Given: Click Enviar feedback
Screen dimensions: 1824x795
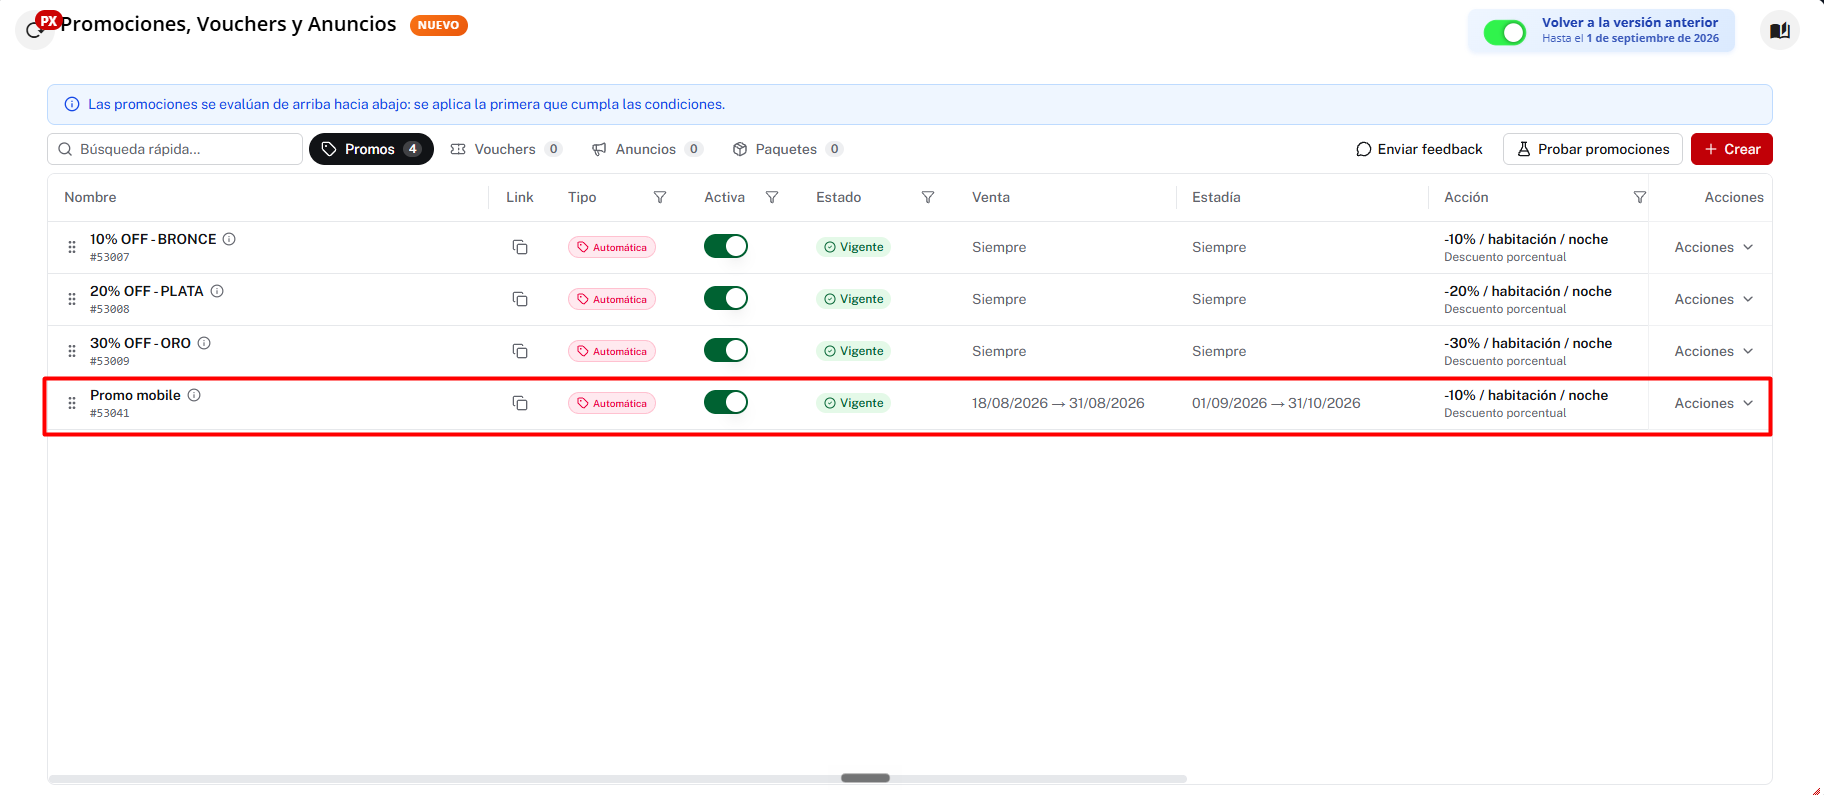Looking at the screenshot, I should point(1419,149).
